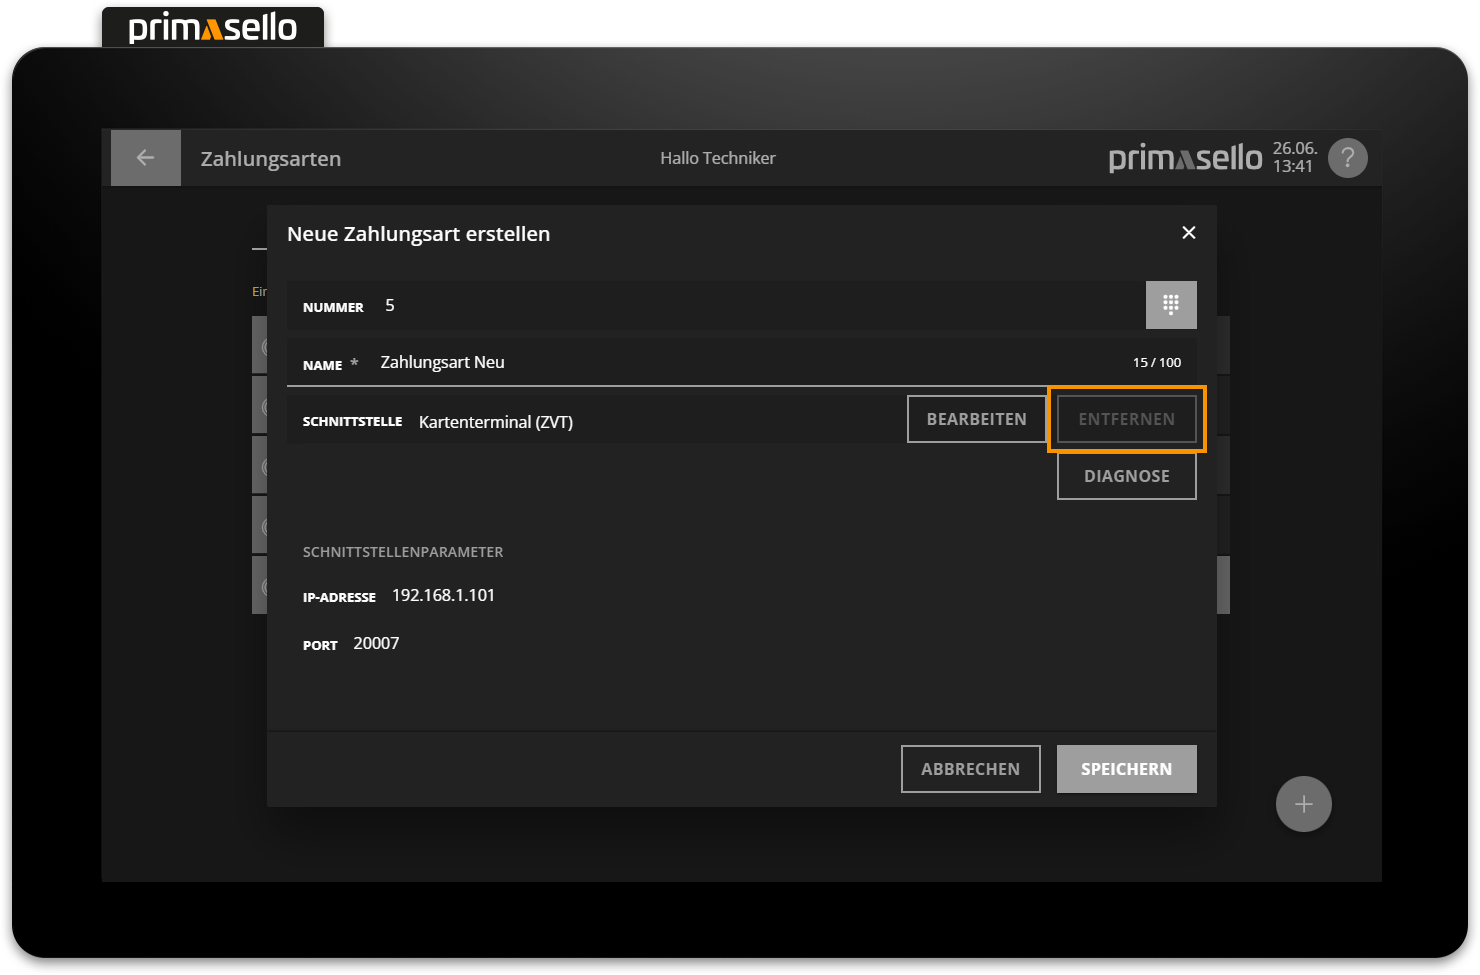Click the Port value 20007
1480x975 pixels.
coord(376,643)
